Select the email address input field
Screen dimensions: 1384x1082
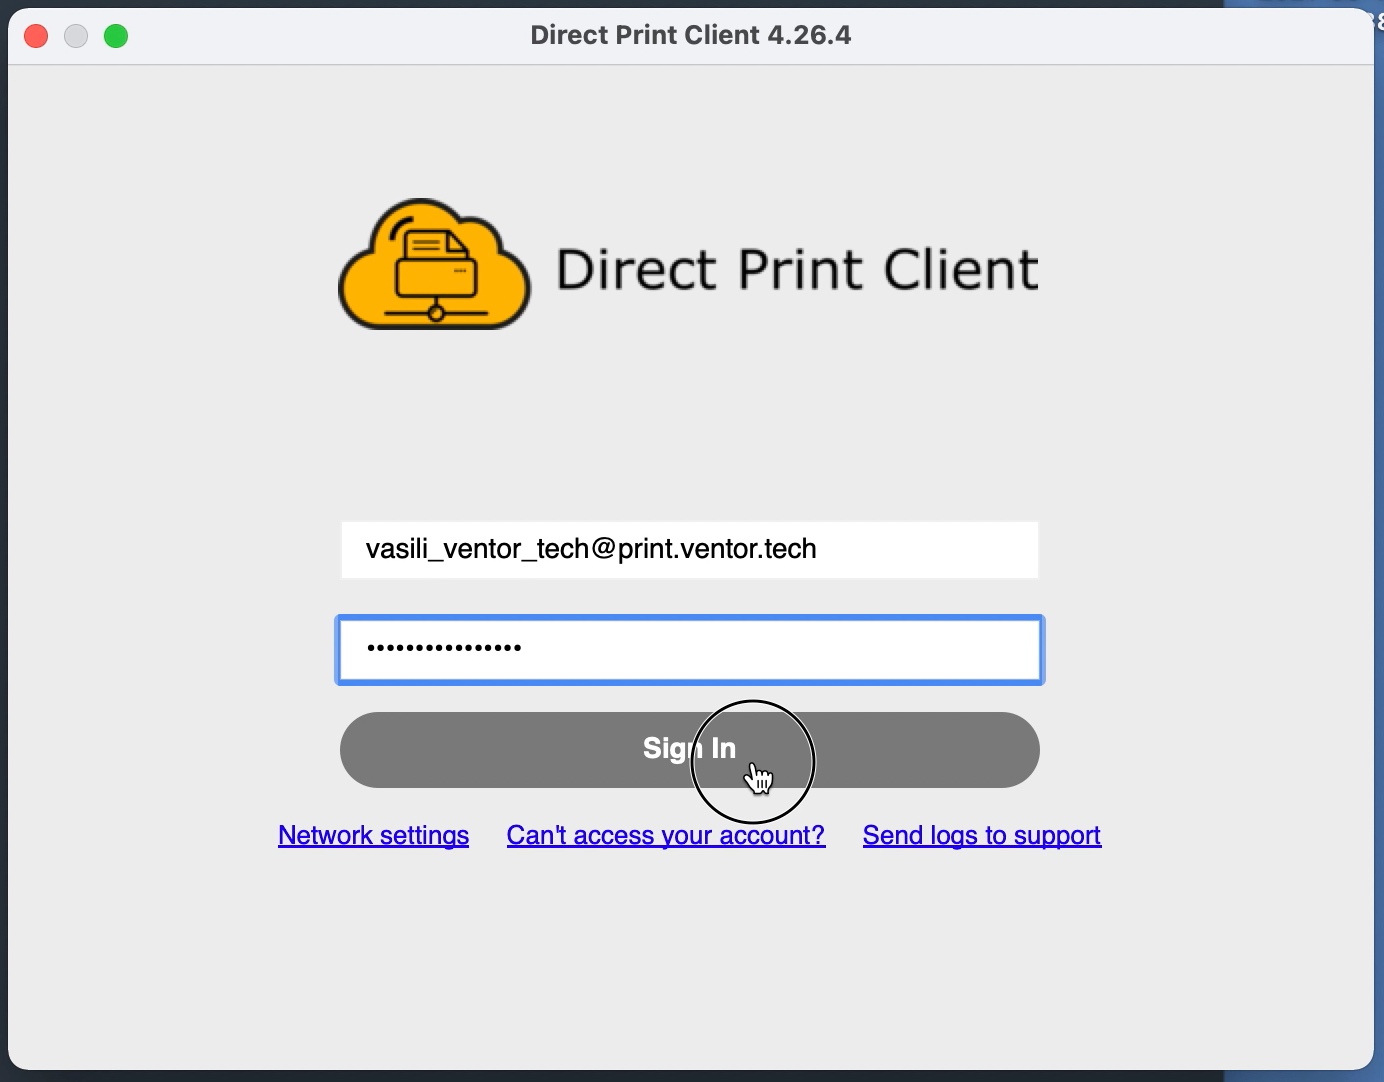tap(689, 549)
